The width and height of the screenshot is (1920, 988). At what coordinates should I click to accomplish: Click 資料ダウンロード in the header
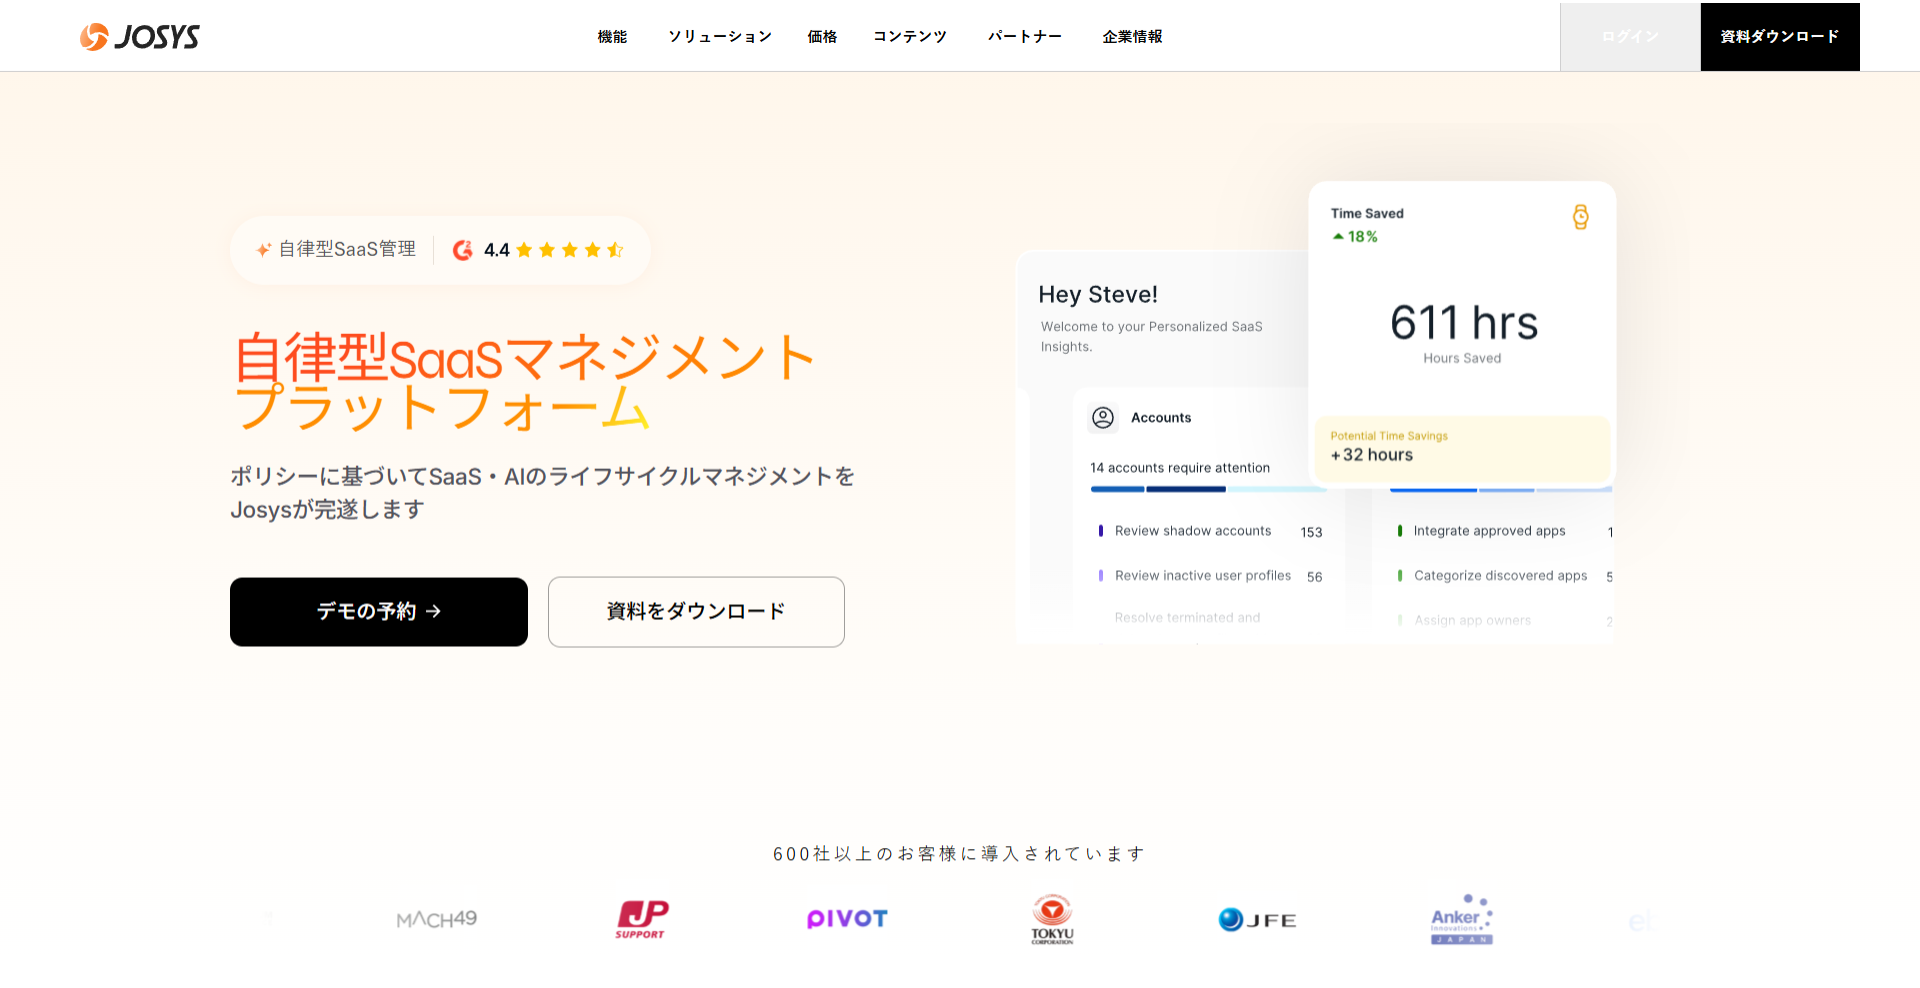(x=1780, y=37)
